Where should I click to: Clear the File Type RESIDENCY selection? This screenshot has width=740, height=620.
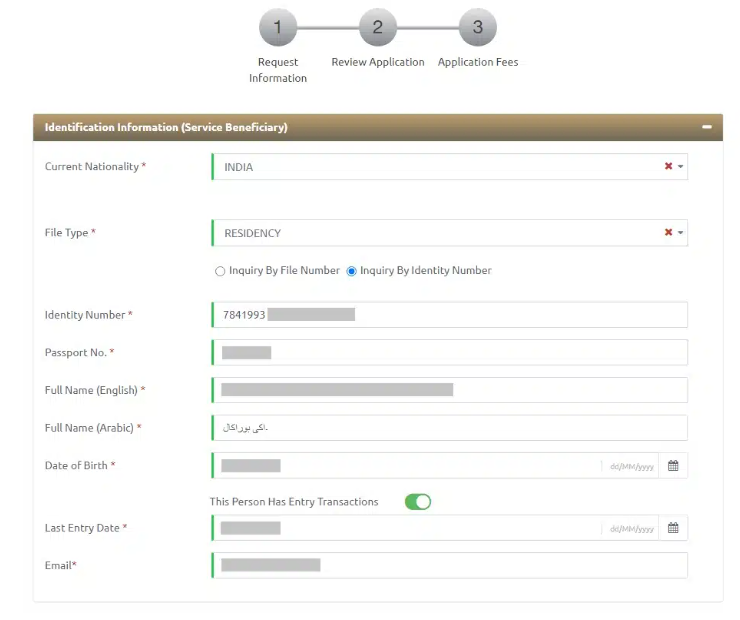[x=668, y=233]
